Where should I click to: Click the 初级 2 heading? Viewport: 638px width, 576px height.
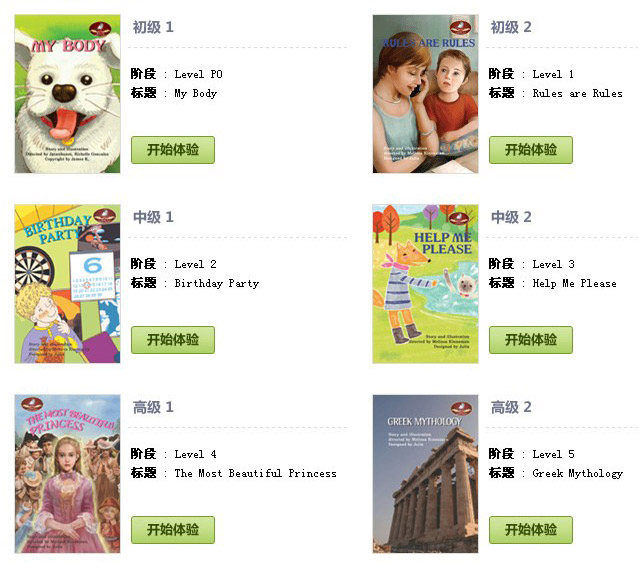click(511, 27)
